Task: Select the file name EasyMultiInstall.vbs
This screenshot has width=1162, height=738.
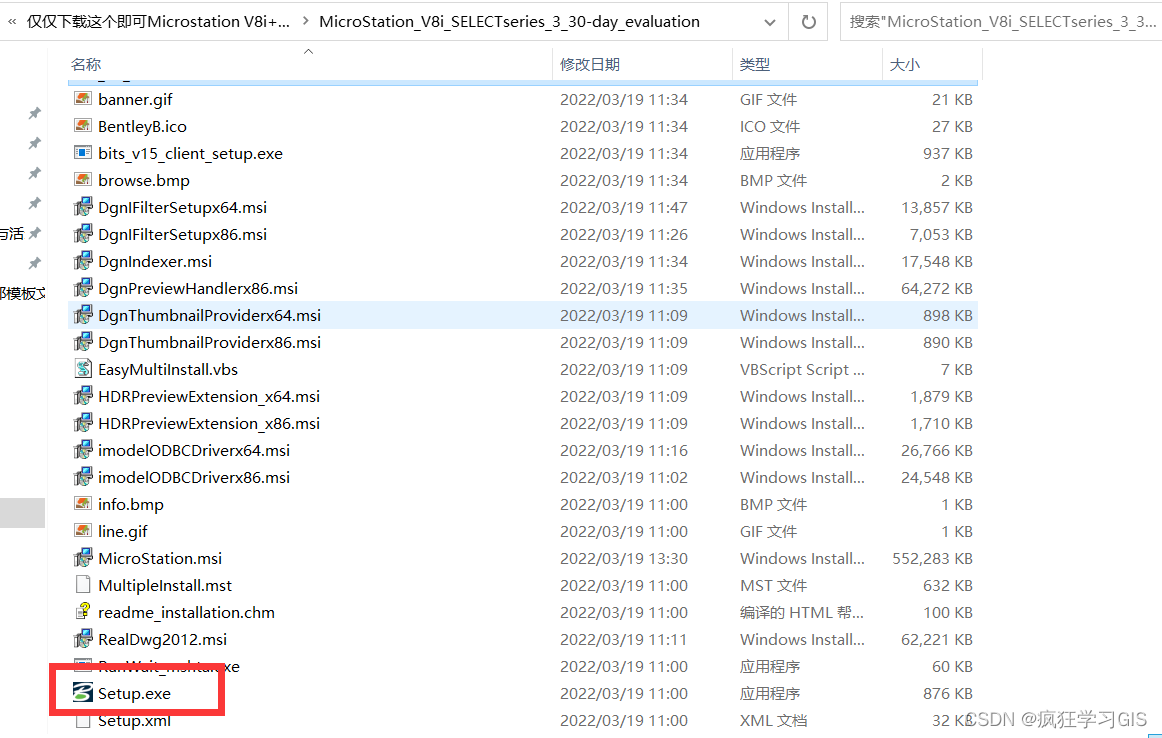Action: pos(167,369)
